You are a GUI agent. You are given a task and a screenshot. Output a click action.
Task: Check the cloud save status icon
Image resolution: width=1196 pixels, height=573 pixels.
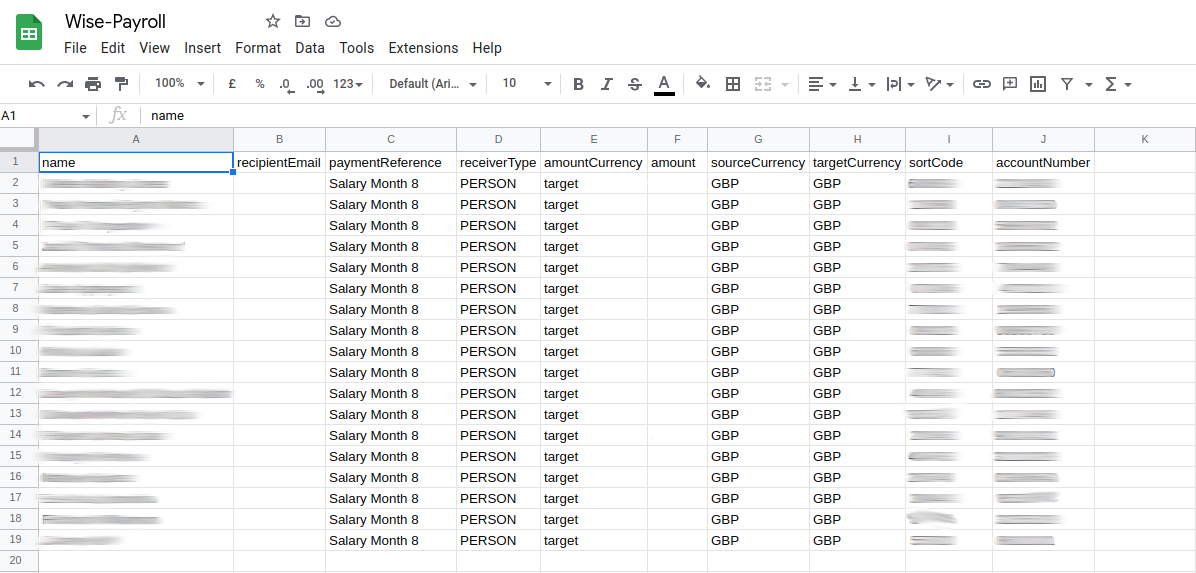[332, 21]
